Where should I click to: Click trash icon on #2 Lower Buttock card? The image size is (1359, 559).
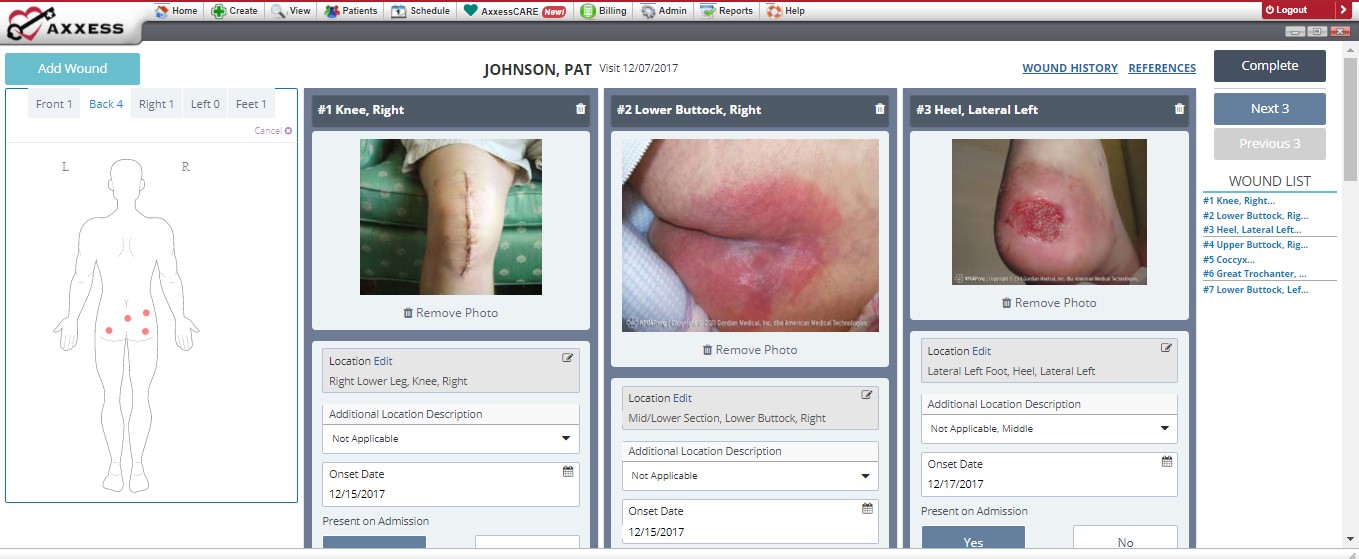[880, 110]
